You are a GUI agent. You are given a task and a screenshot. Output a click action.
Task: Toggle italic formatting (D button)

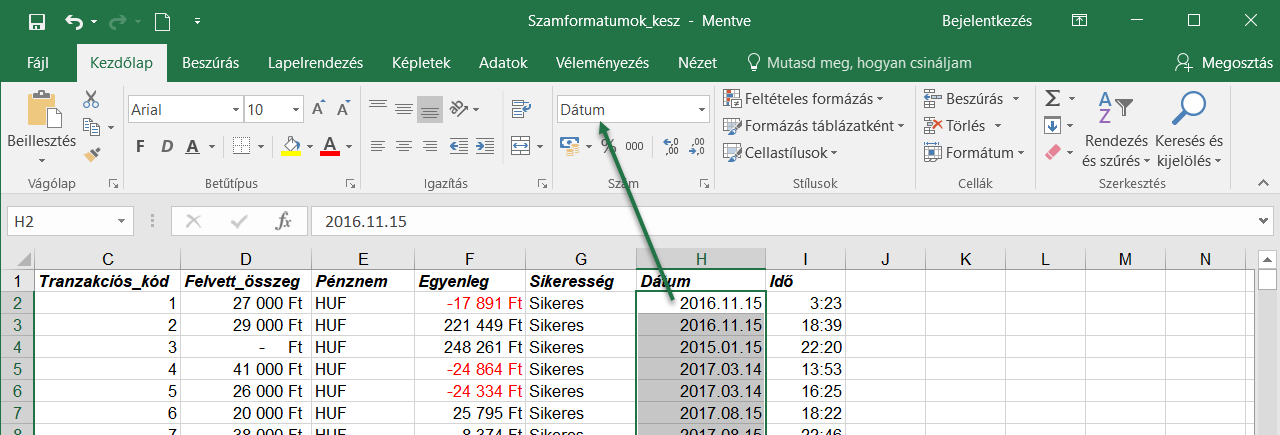[x=164, y=146]
